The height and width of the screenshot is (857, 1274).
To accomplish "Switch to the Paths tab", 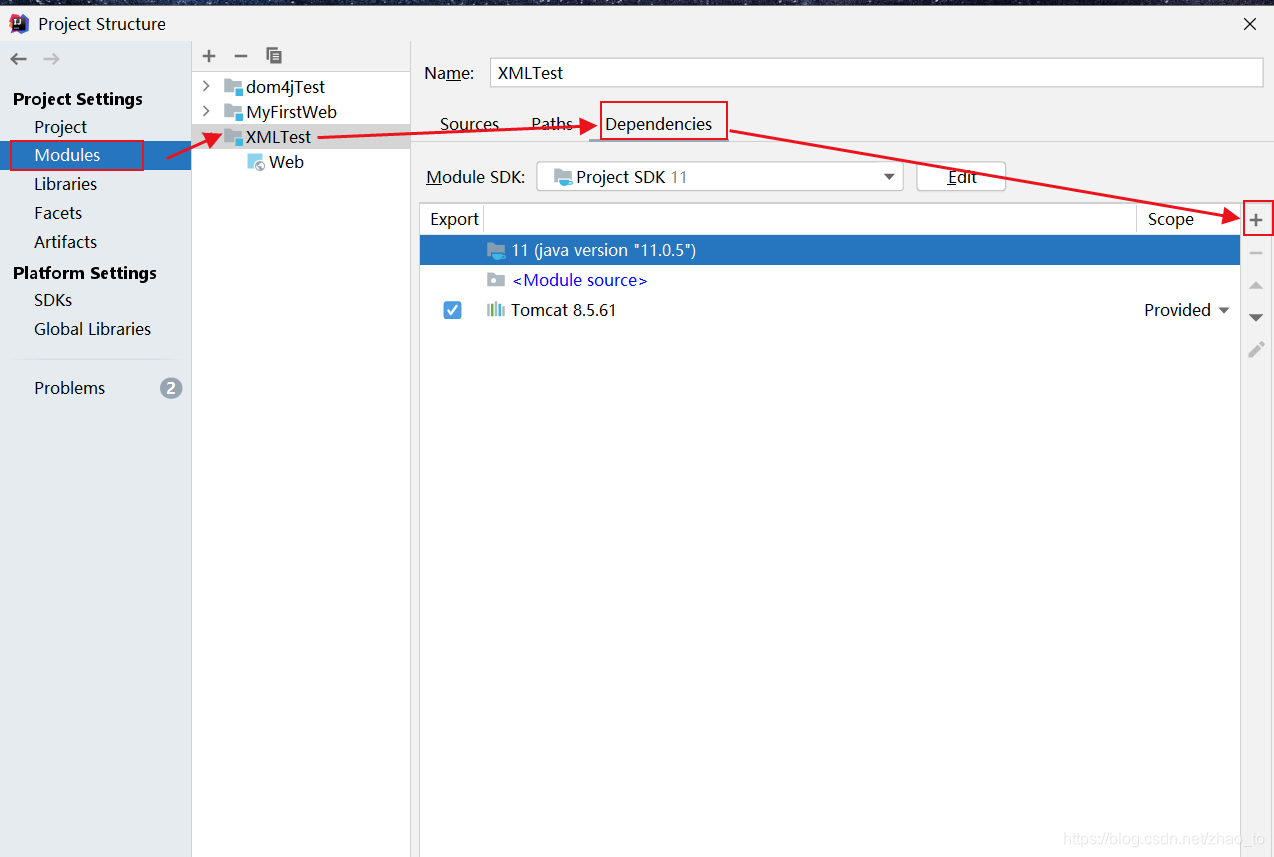I will 552,124.
